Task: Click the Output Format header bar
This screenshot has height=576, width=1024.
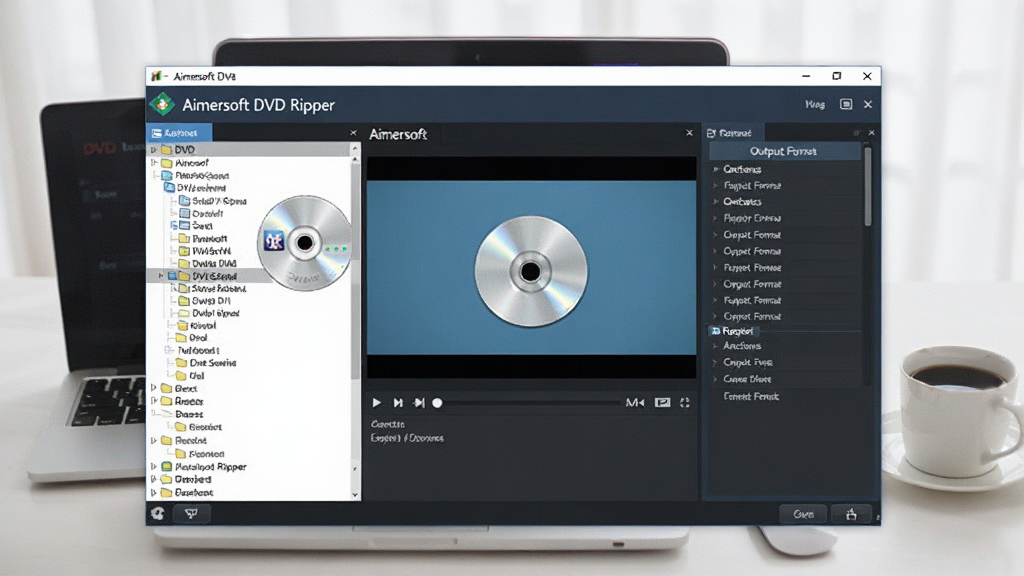Action: [x=784, y=151]
